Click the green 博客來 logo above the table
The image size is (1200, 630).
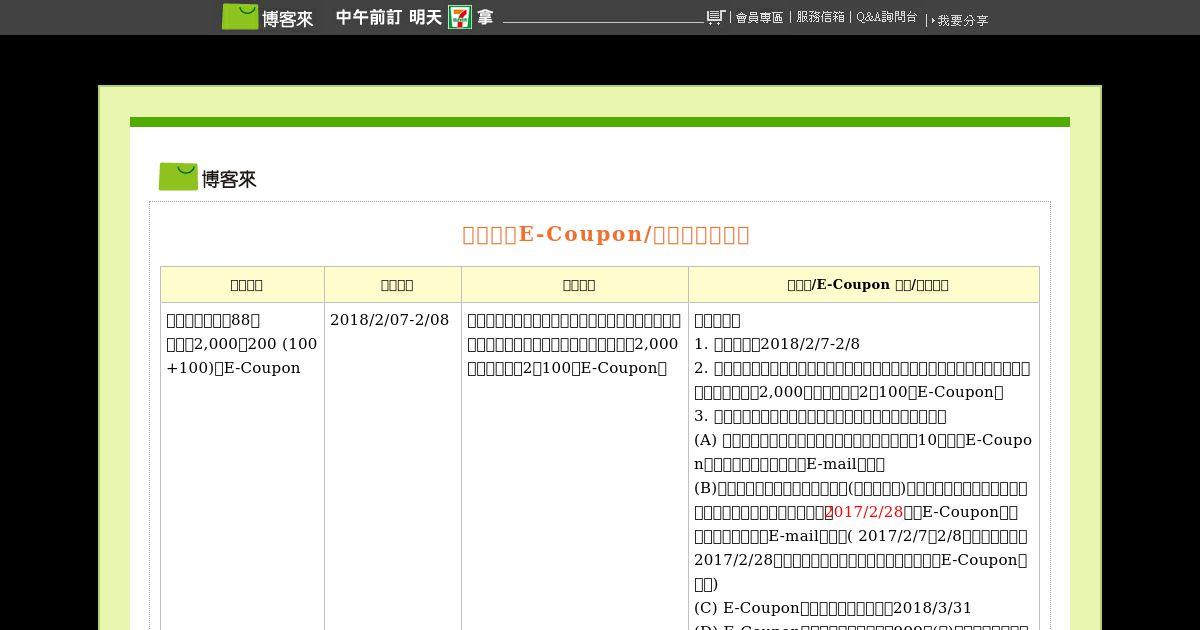click(x=208, y=177)
